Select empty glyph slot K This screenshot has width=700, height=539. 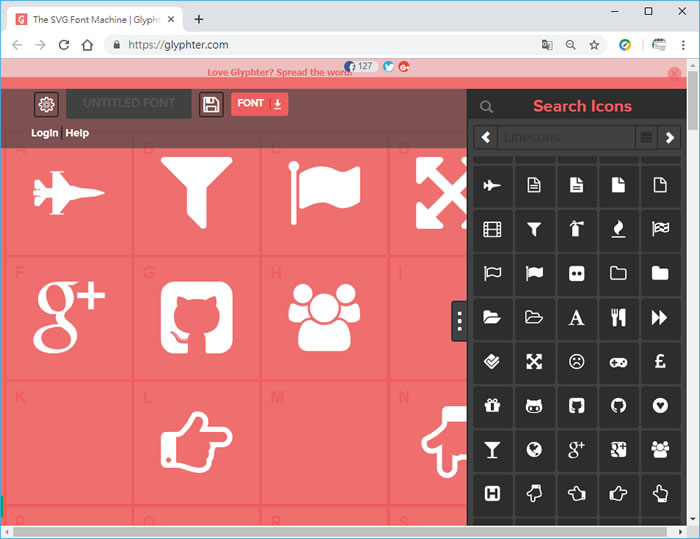pos(69,443)
